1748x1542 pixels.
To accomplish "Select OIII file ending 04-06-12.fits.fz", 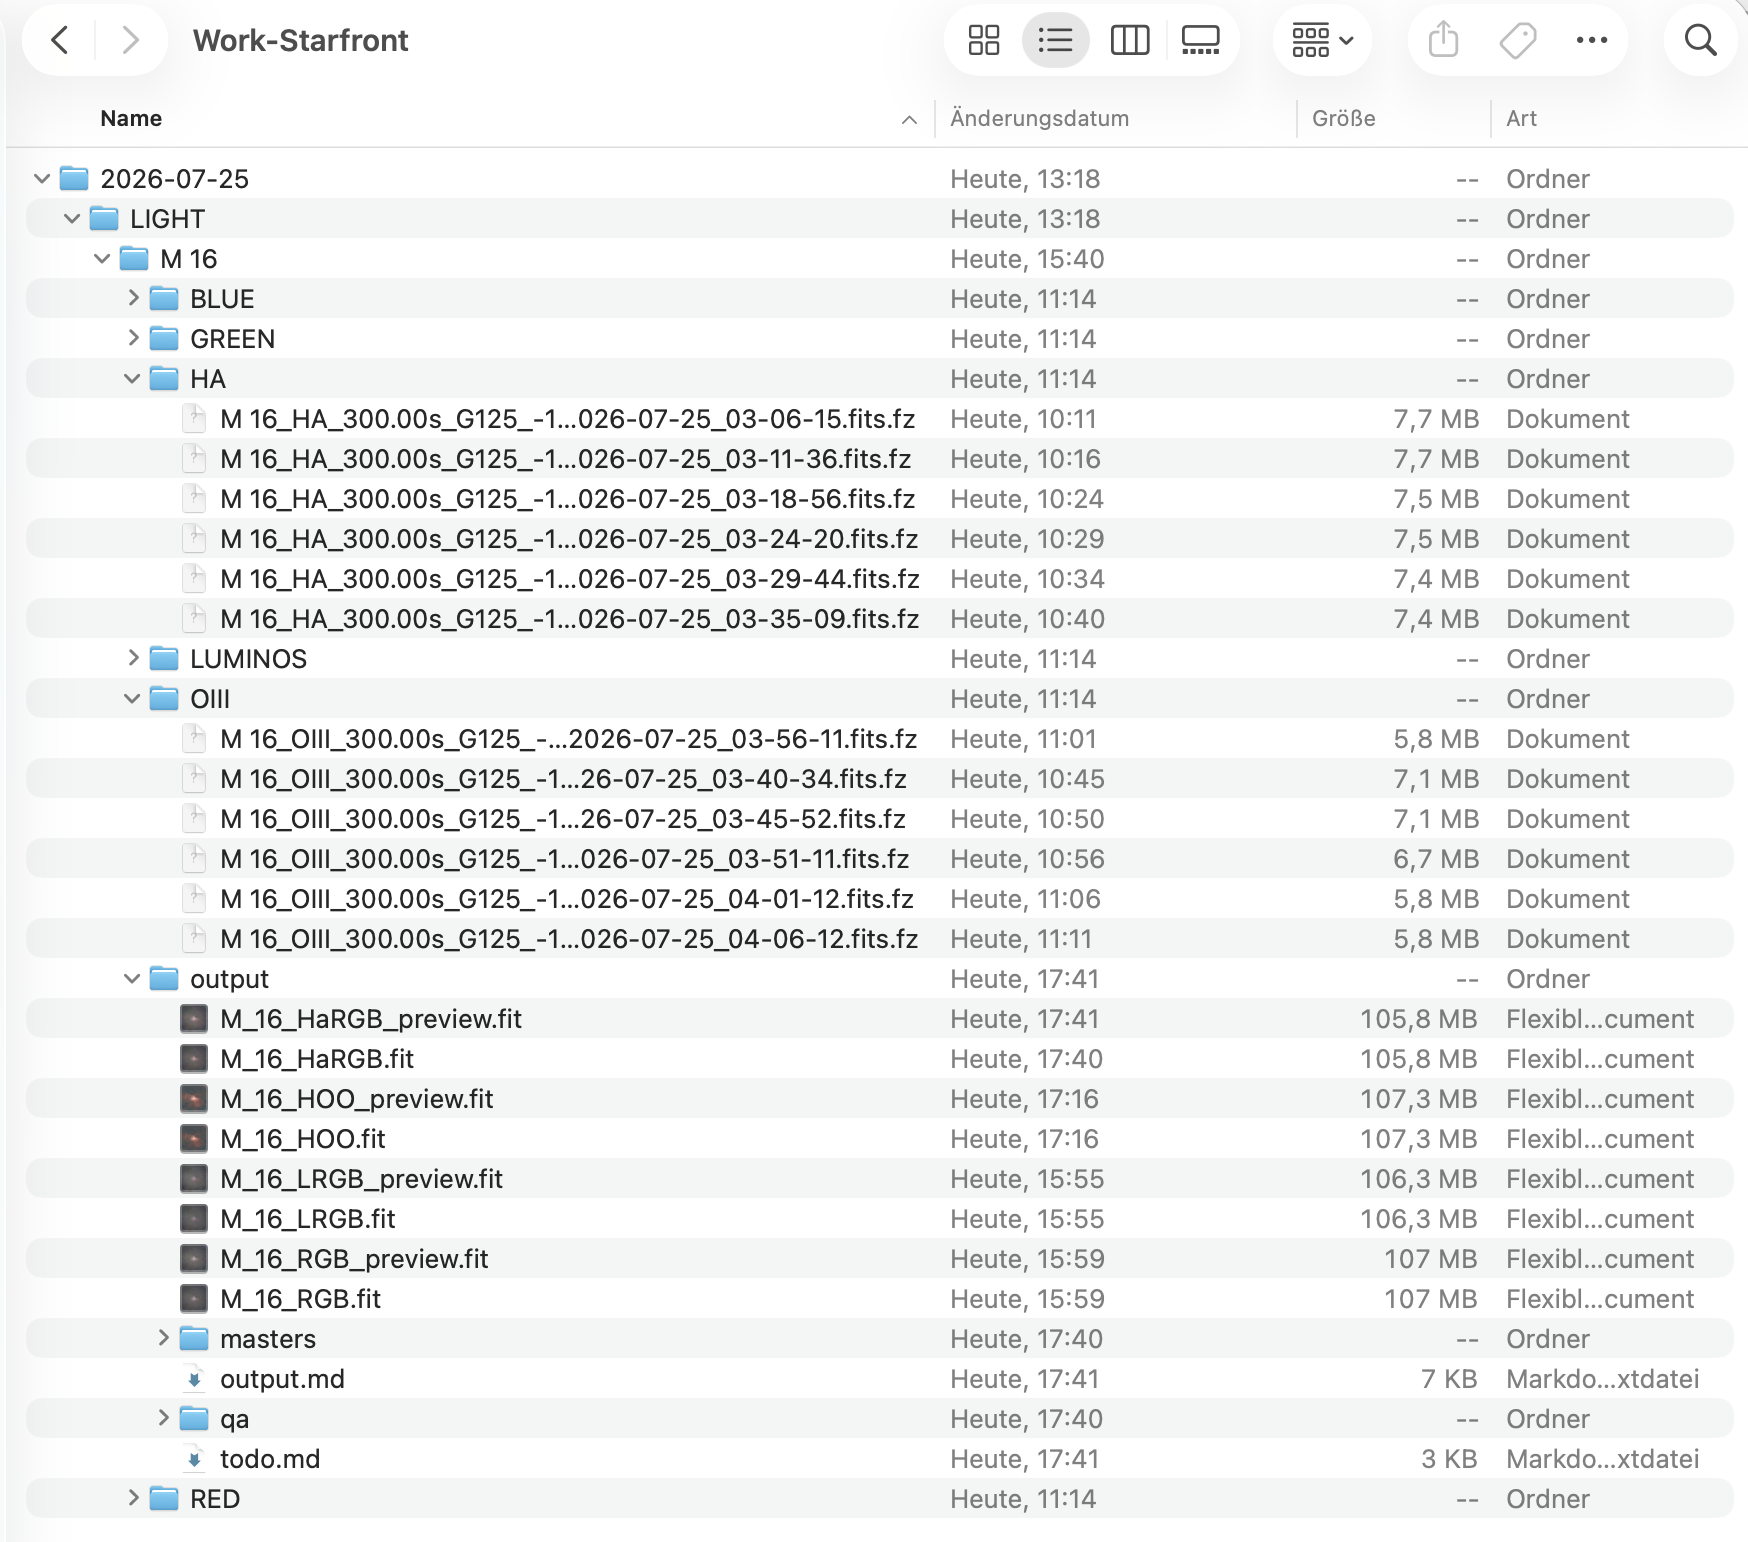I will [569, 939].
